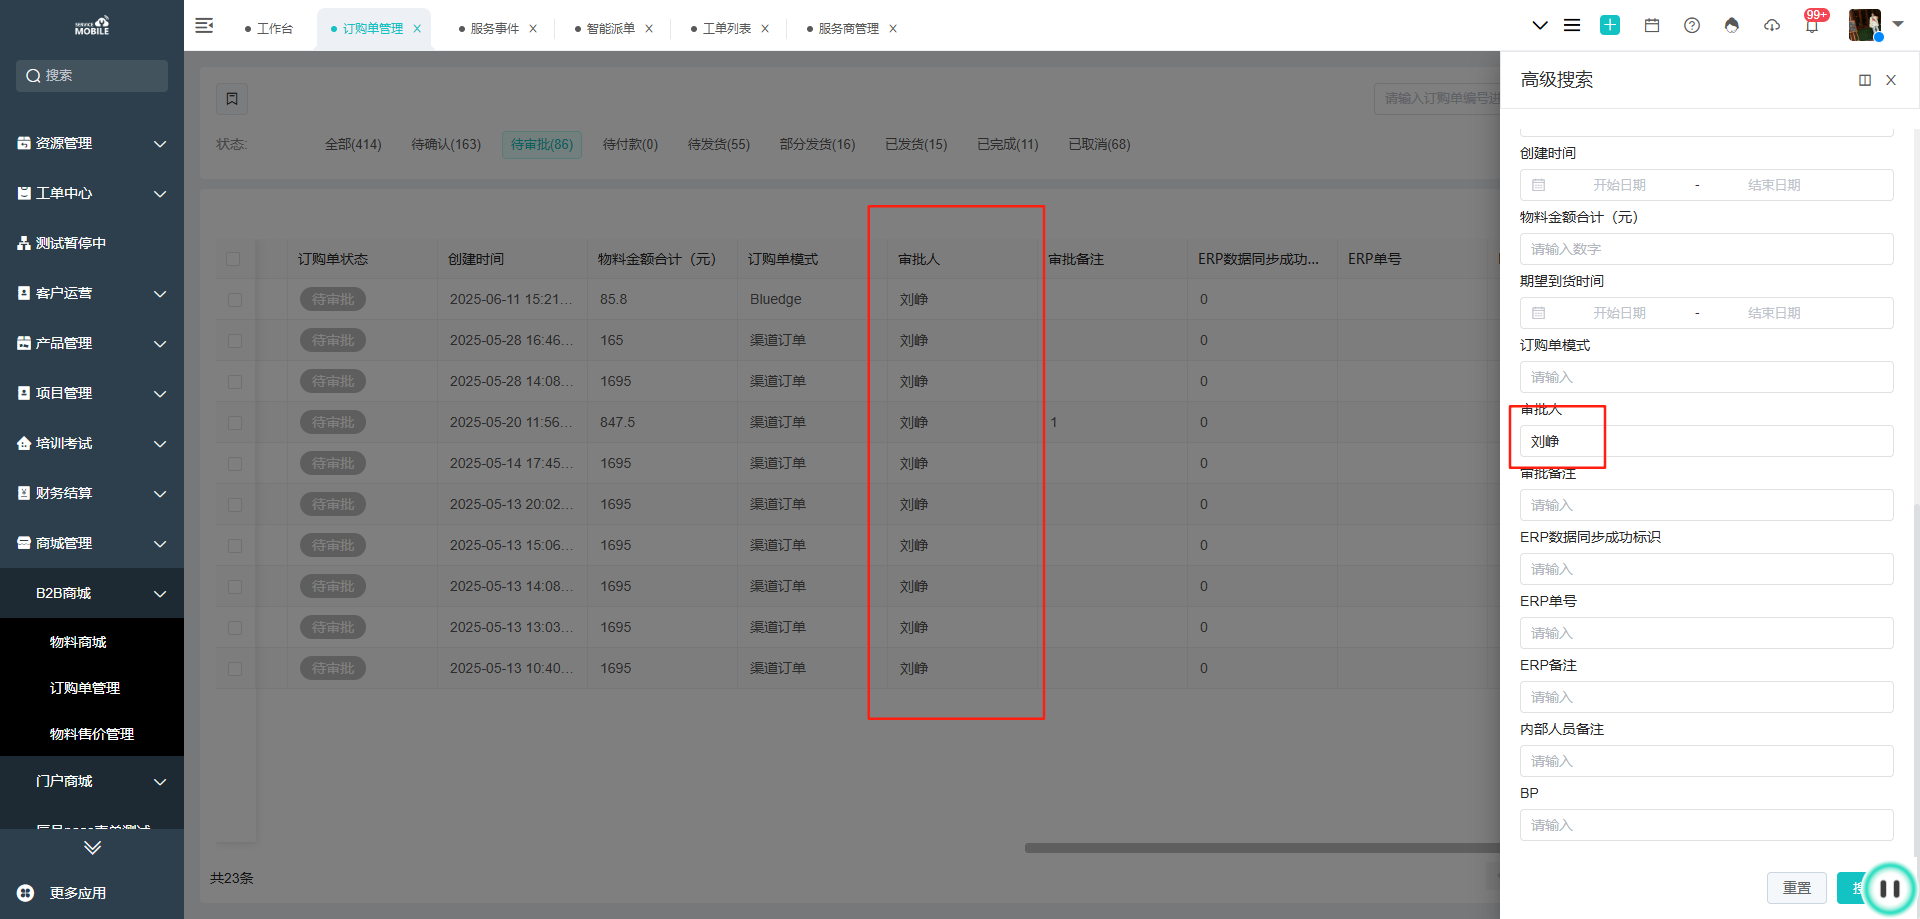The image size is (1920, 919).
Task: Open the help question-mark icon
Action: [1692, 26]
